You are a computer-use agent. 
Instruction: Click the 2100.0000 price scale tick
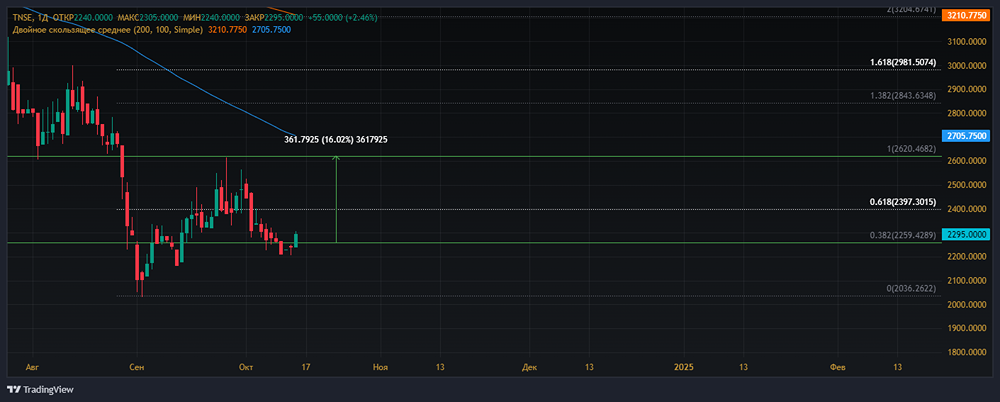coord(966,281)
